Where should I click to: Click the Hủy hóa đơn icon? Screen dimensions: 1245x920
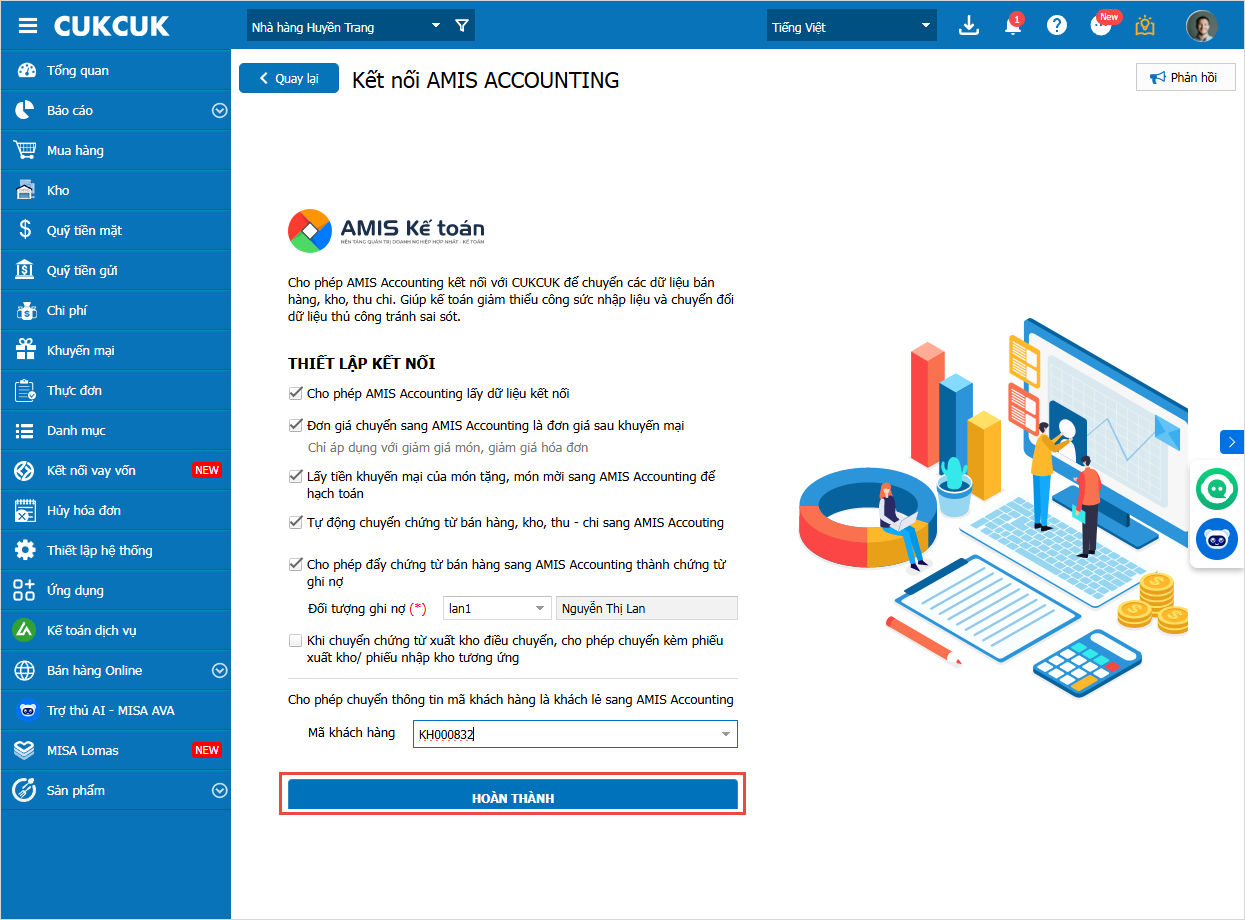[x=25, y=510]
